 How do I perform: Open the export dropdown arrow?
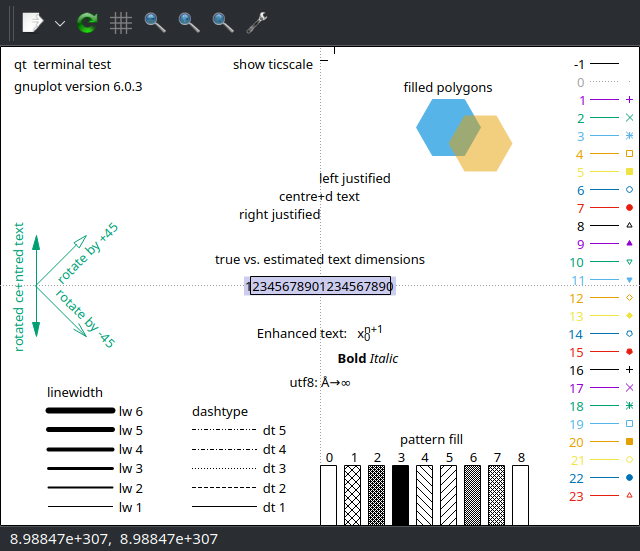pos(60,23)
